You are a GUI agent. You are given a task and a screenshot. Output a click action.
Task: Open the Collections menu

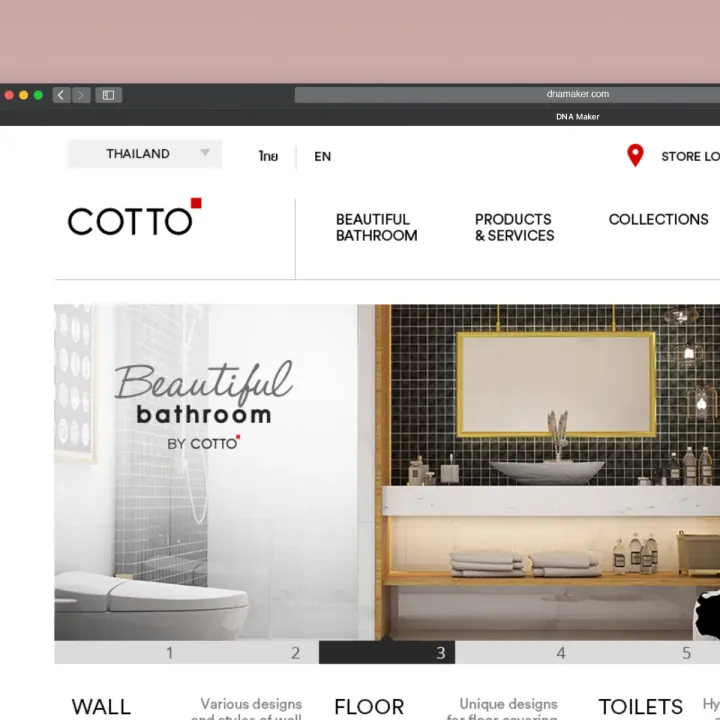tap(658, 219)
